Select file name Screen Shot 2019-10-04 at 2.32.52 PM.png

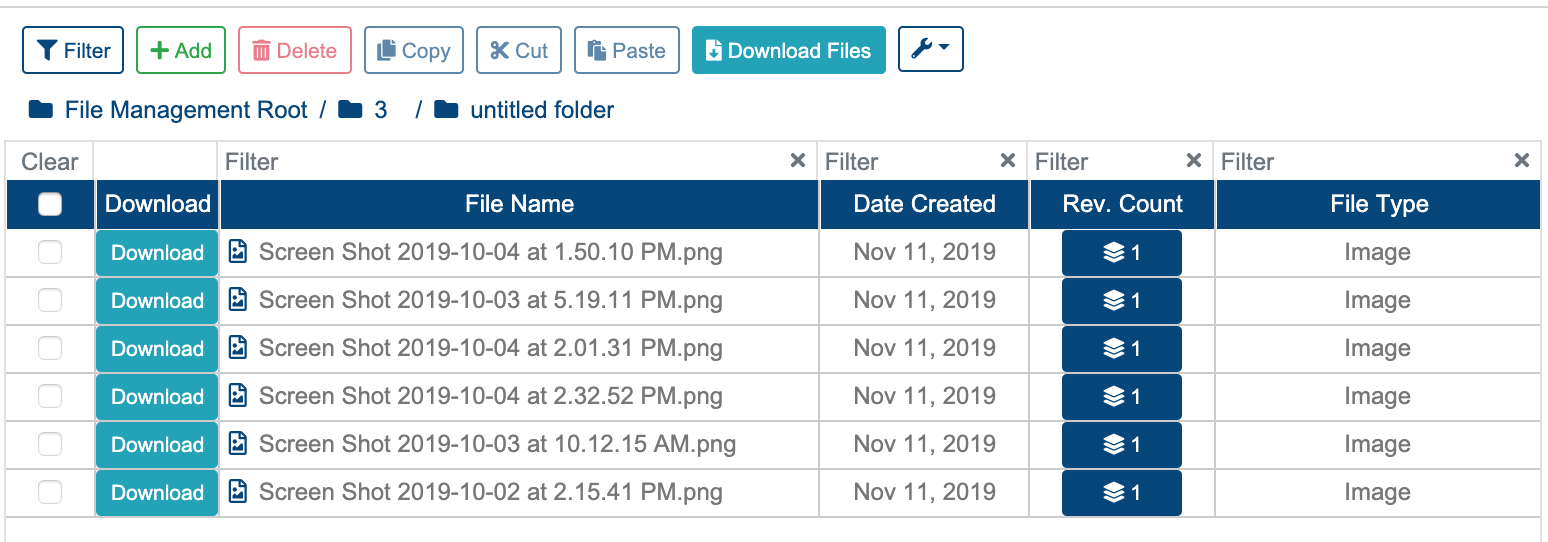click(x=491, y=396)
